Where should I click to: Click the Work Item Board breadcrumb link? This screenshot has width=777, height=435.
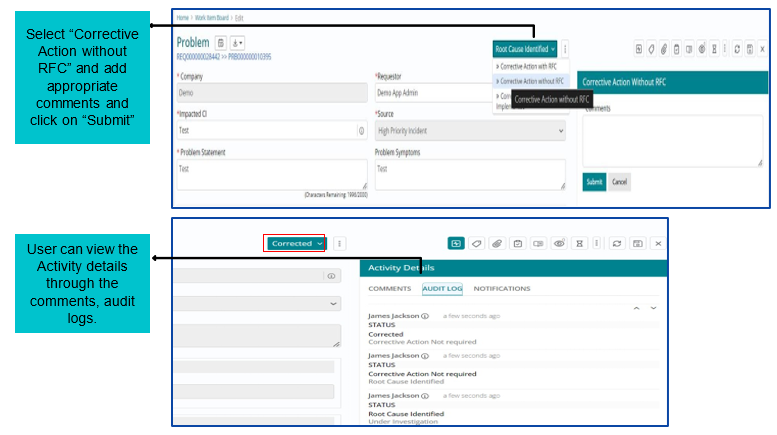coord(212,18)
